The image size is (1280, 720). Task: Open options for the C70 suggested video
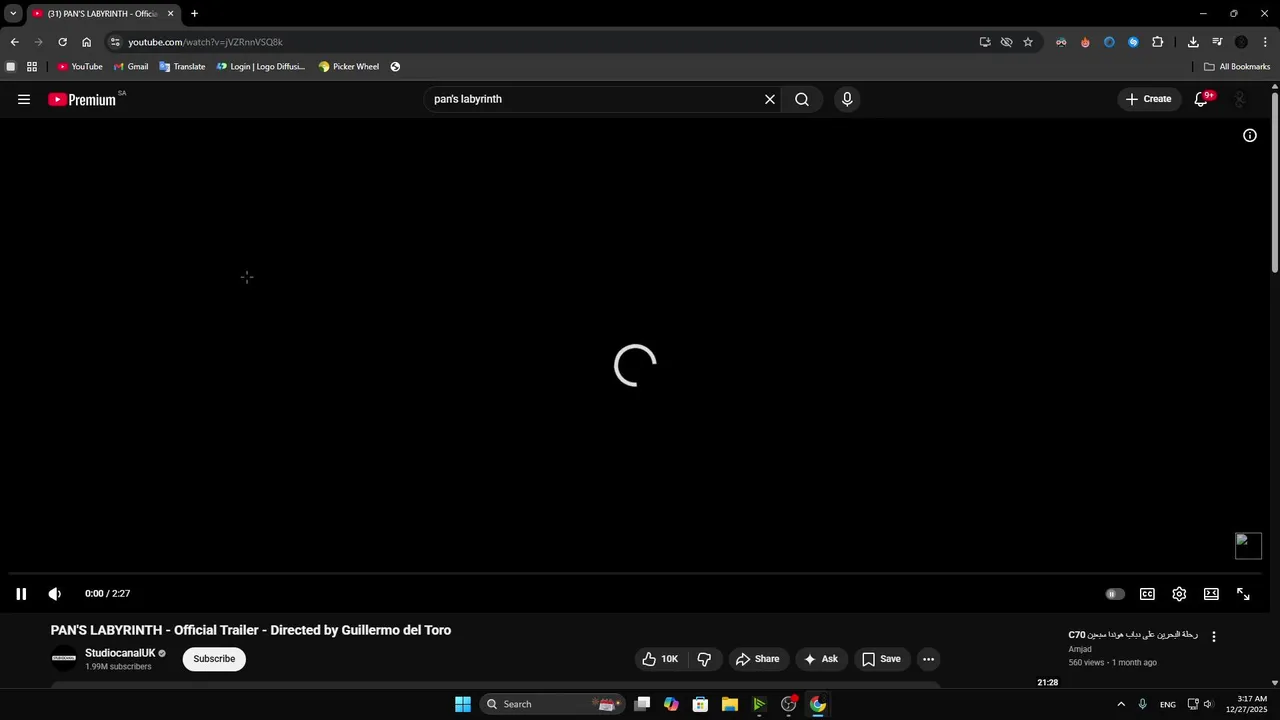[x=1214, y=637]
